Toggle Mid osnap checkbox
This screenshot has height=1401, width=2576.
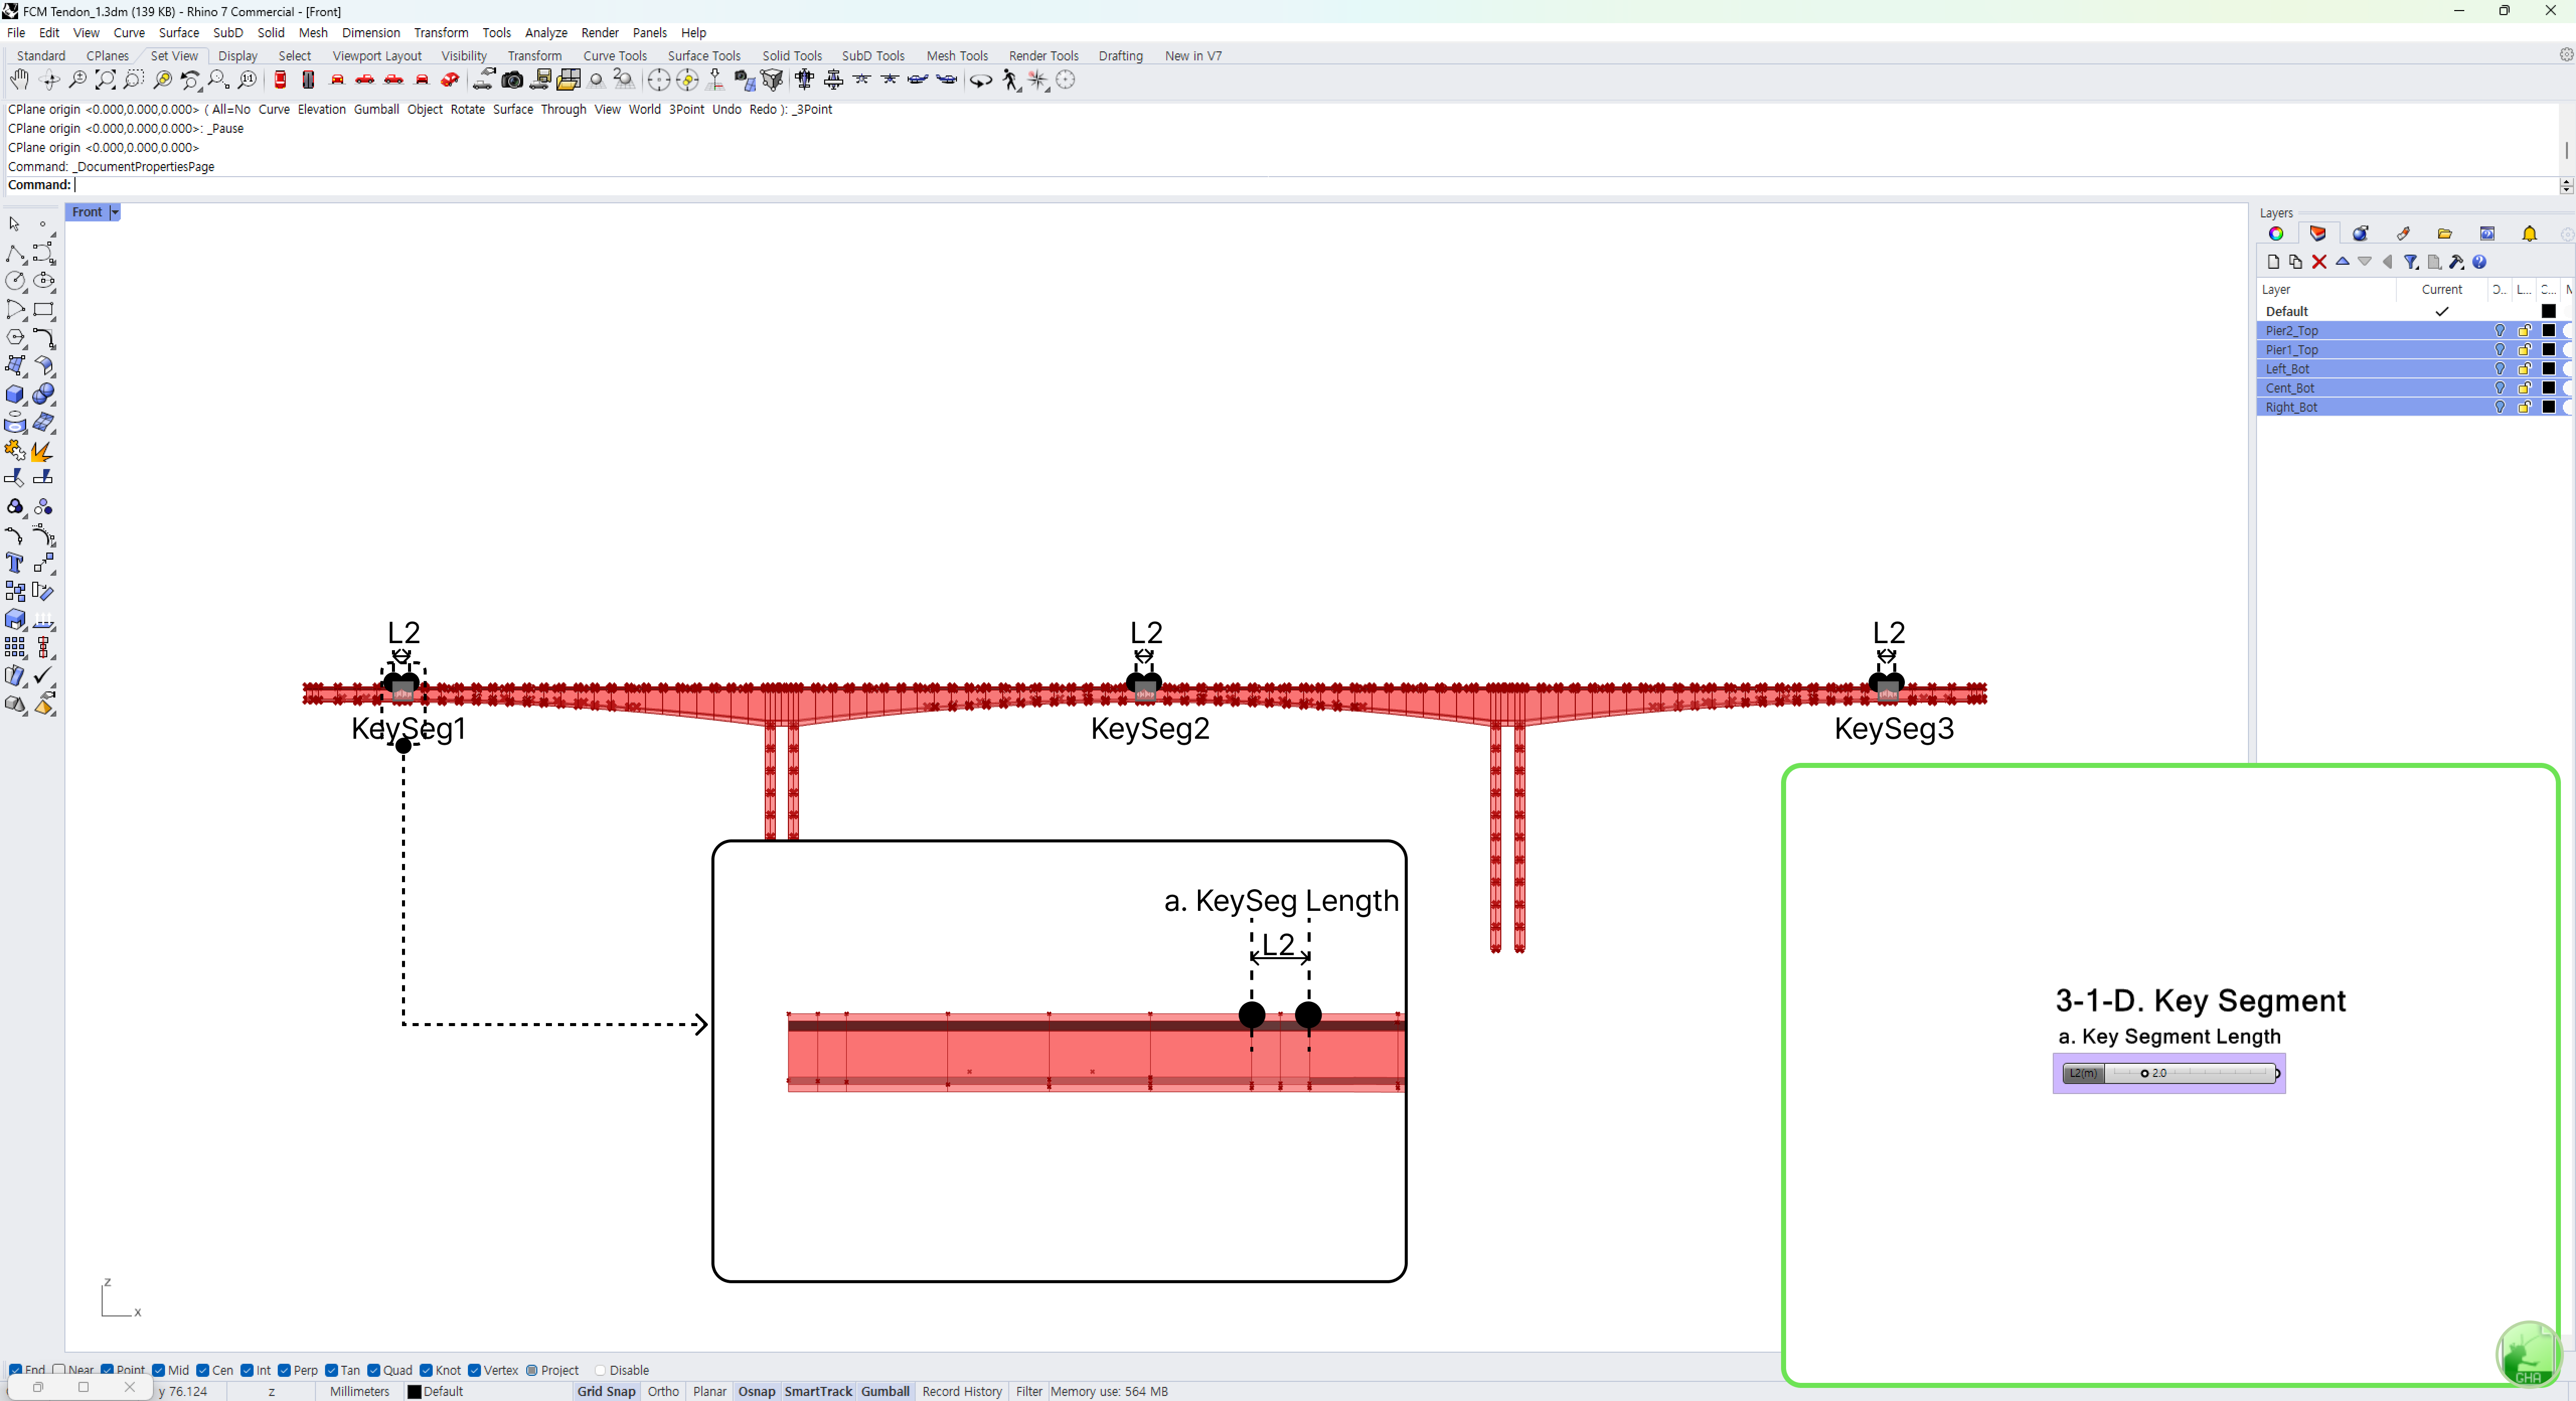[159, 1370]
